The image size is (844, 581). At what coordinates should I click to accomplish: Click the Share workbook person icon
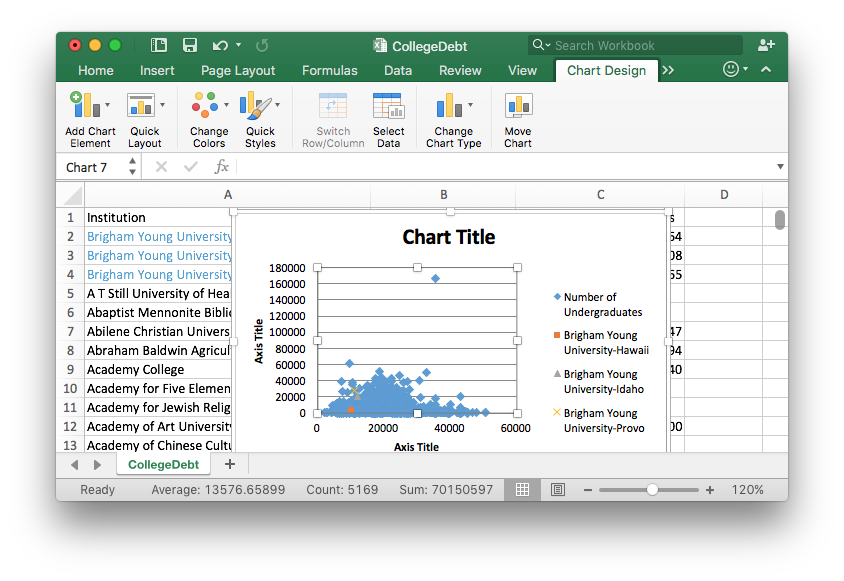(x=766, y=45)
